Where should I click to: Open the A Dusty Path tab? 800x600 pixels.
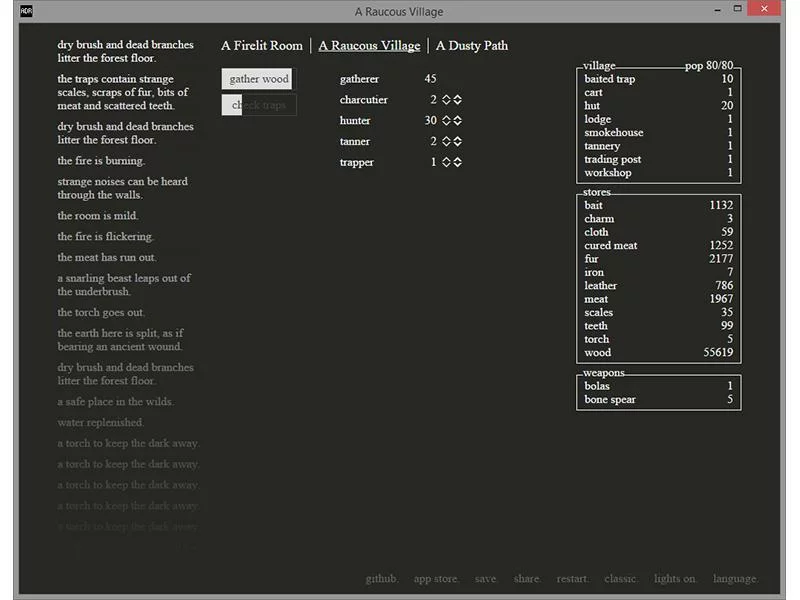[472, 45]
